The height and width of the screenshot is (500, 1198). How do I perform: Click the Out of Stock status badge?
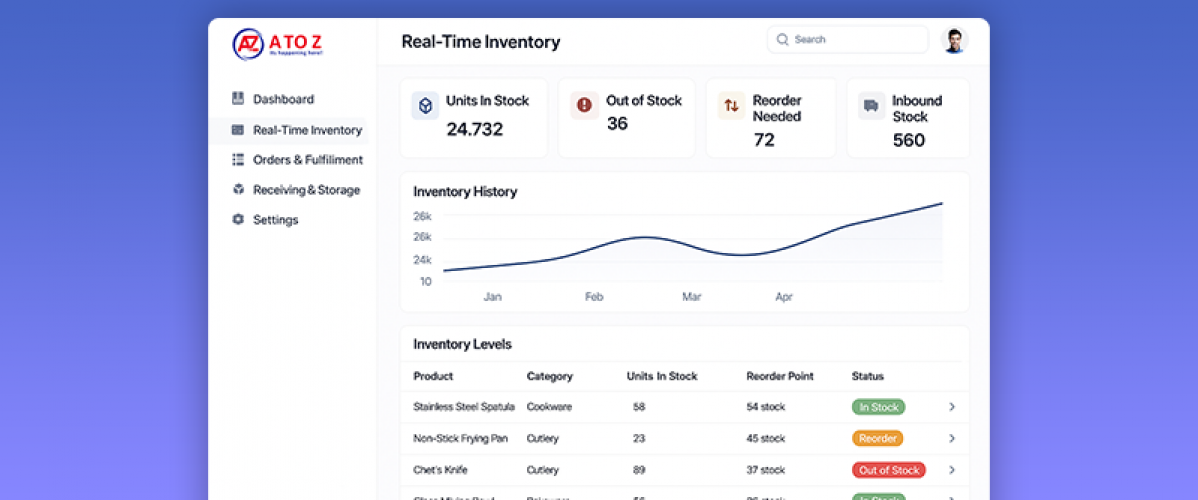[889, 469]
